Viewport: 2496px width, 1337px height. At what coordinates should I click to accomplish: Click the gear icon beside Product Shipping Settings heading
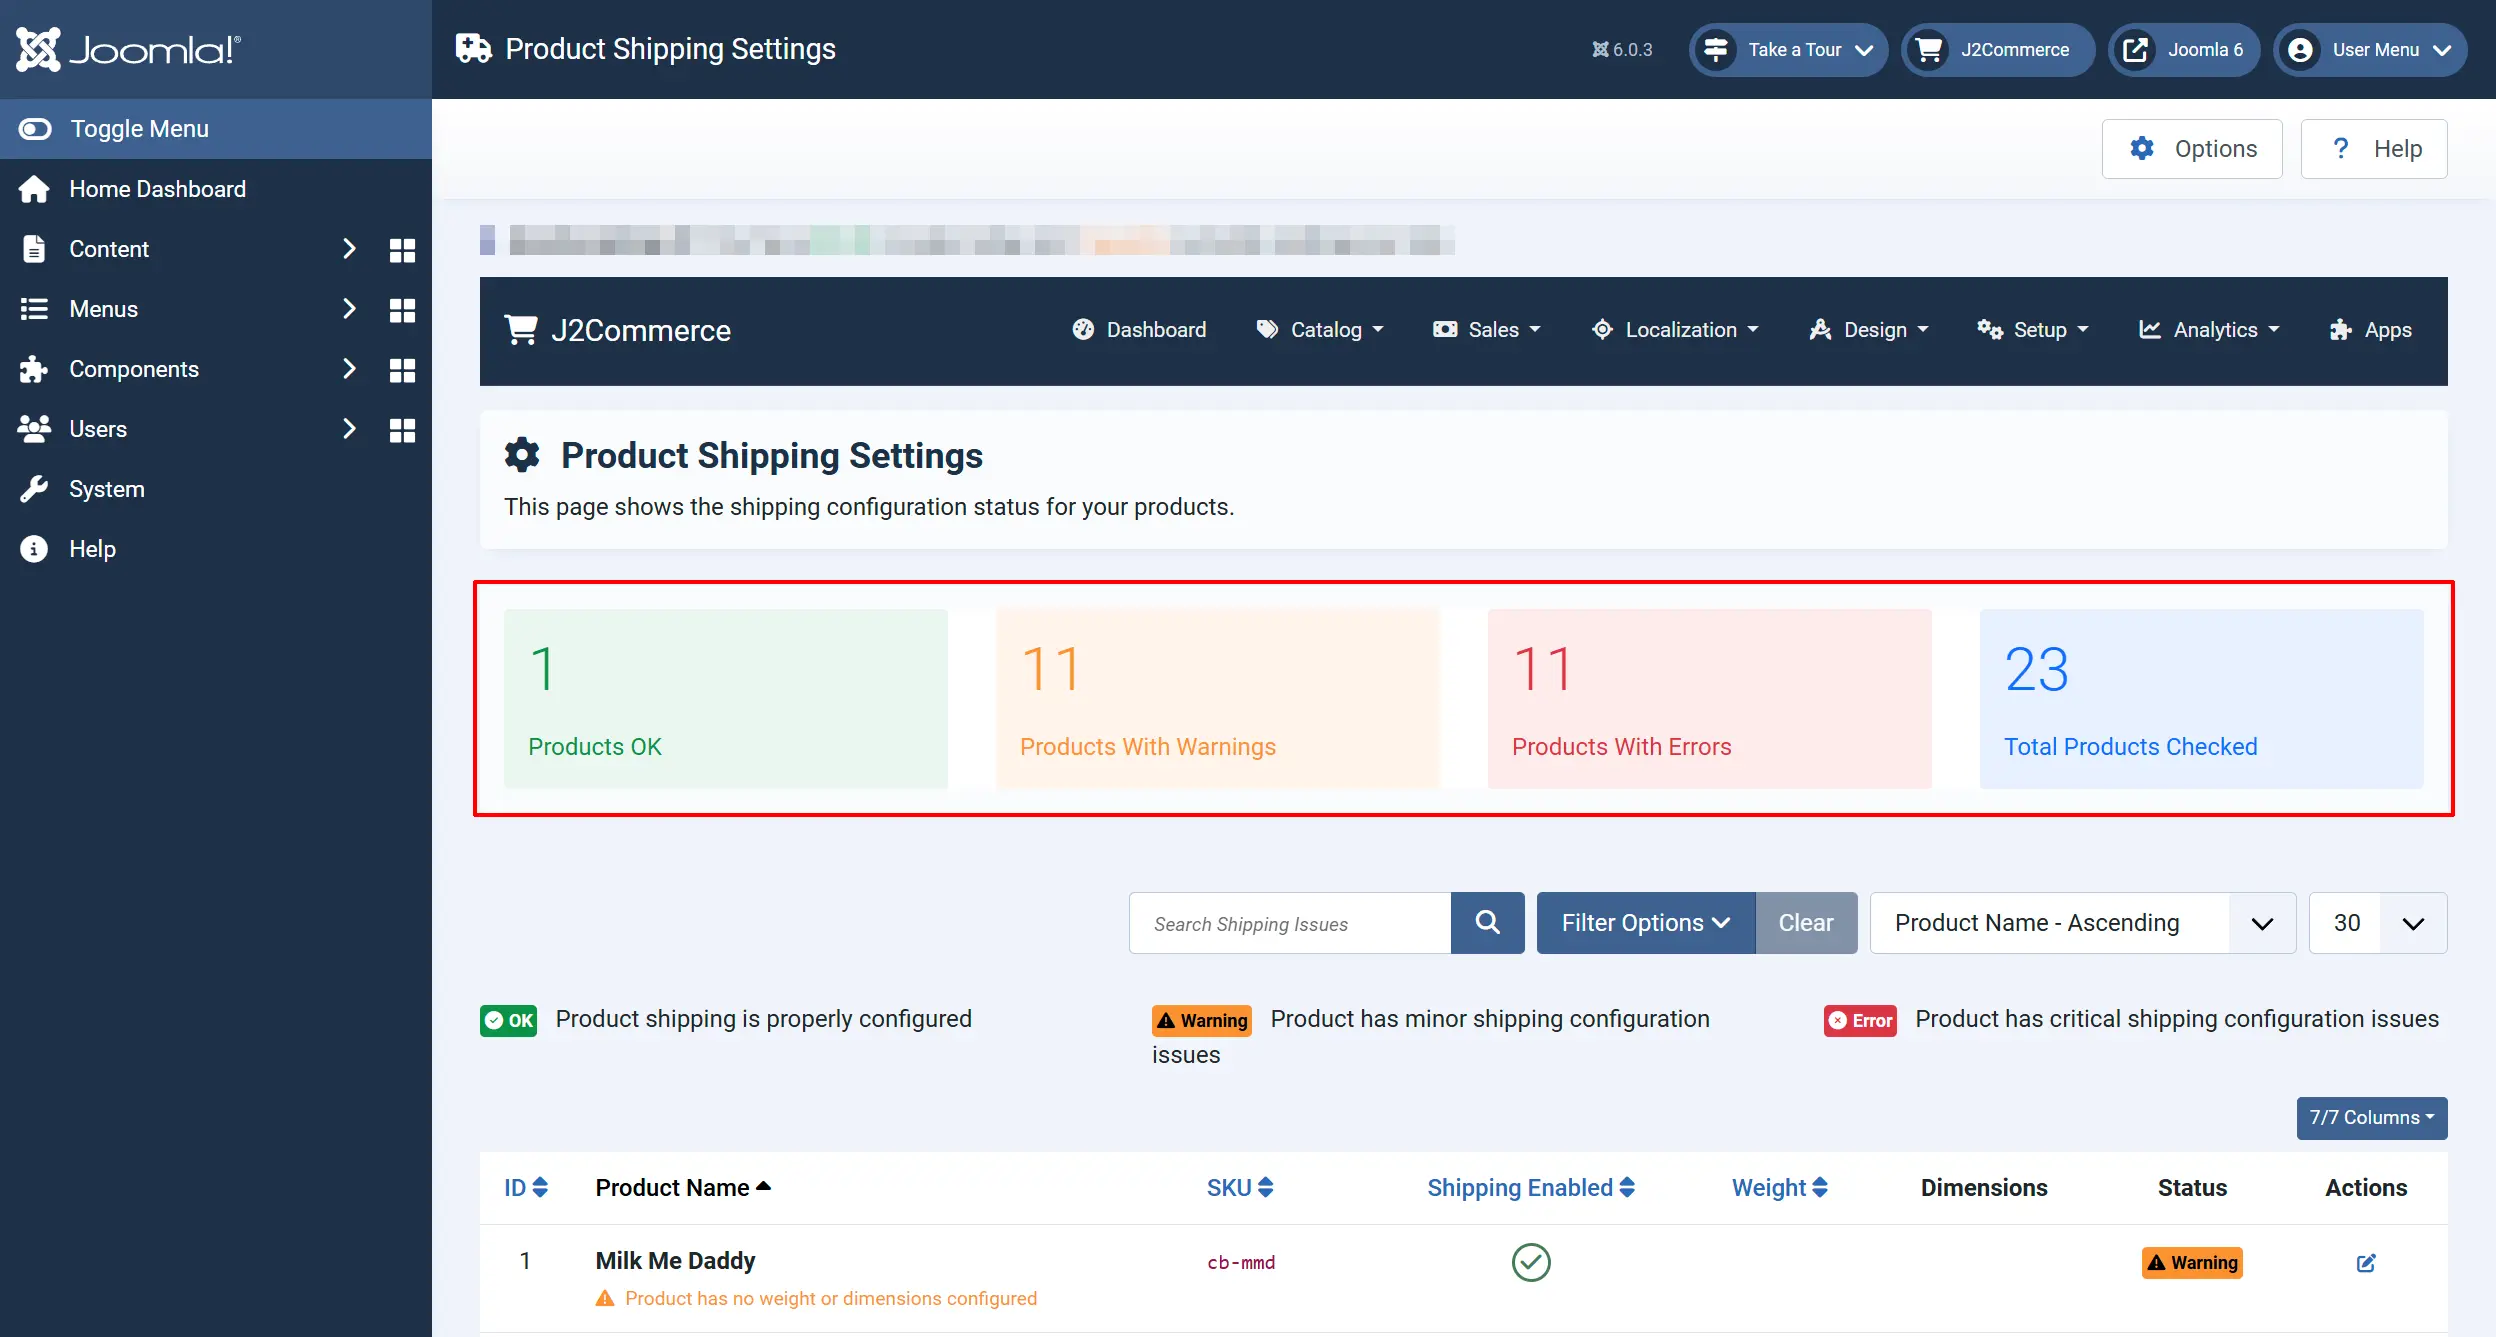[522, 455]
